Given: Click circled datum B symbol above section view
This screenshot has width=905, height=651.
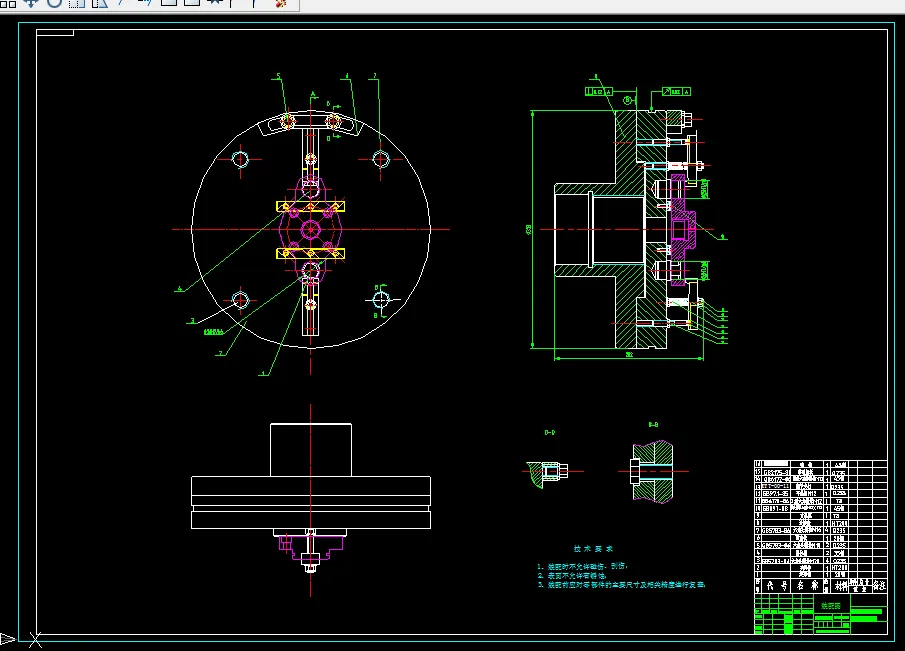Looking at the screenshot, I should tap(628, 100).
